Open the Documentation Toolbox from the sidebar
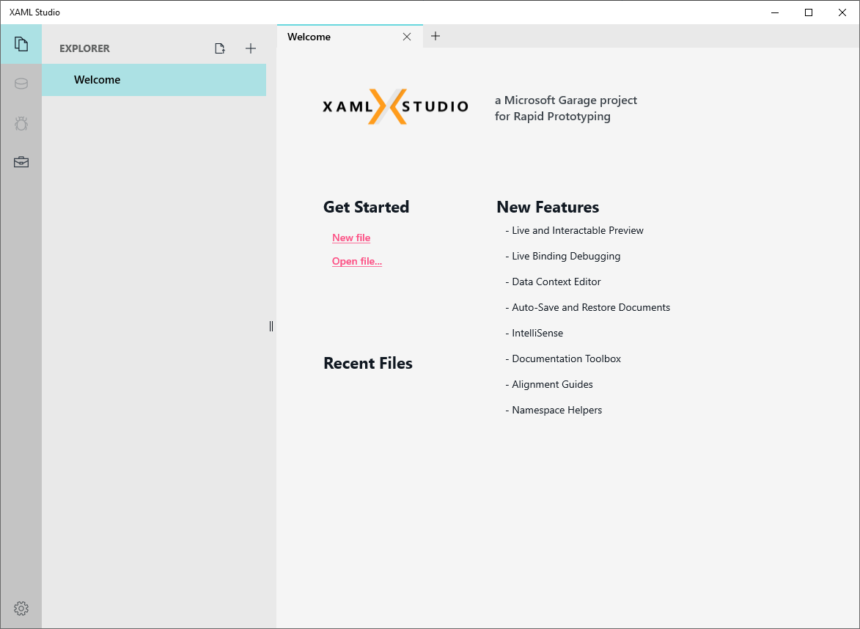Viewport: 860px width, 629px height. click(20, 161)
